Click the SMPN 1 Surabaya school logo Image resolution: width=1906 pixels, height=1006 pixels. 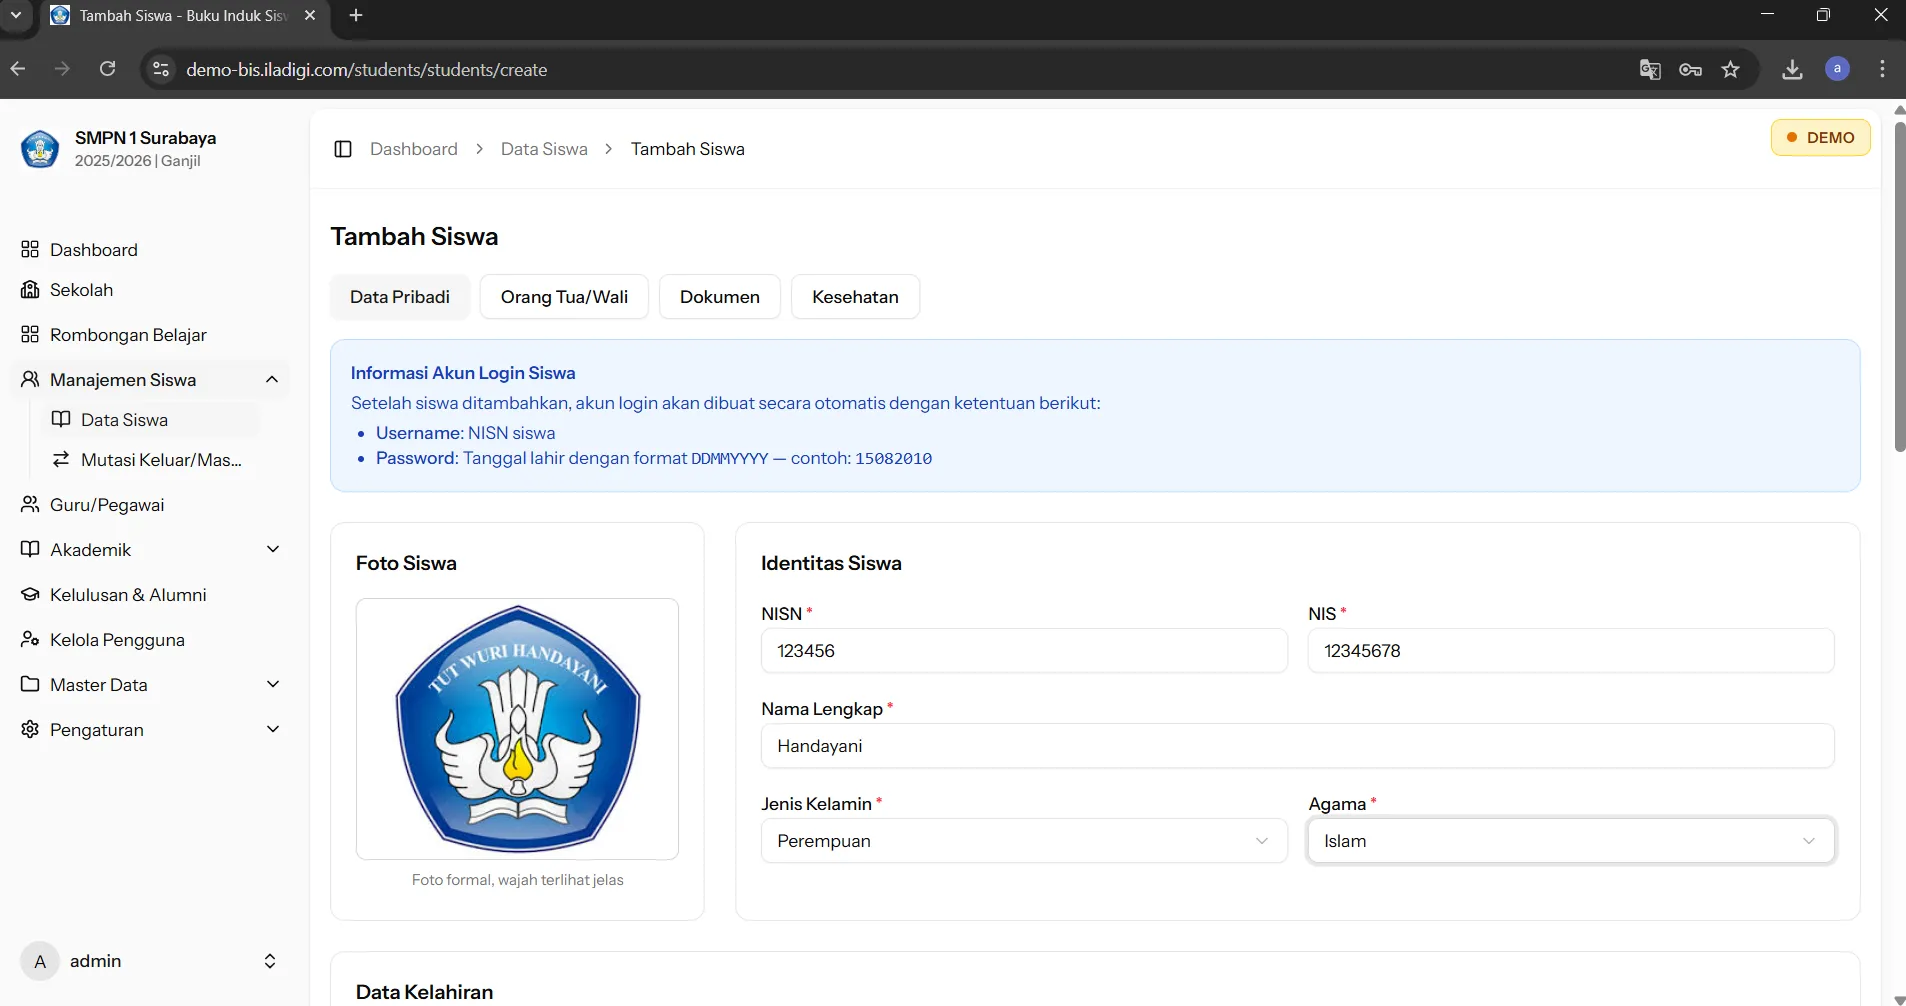pos(40,149)
